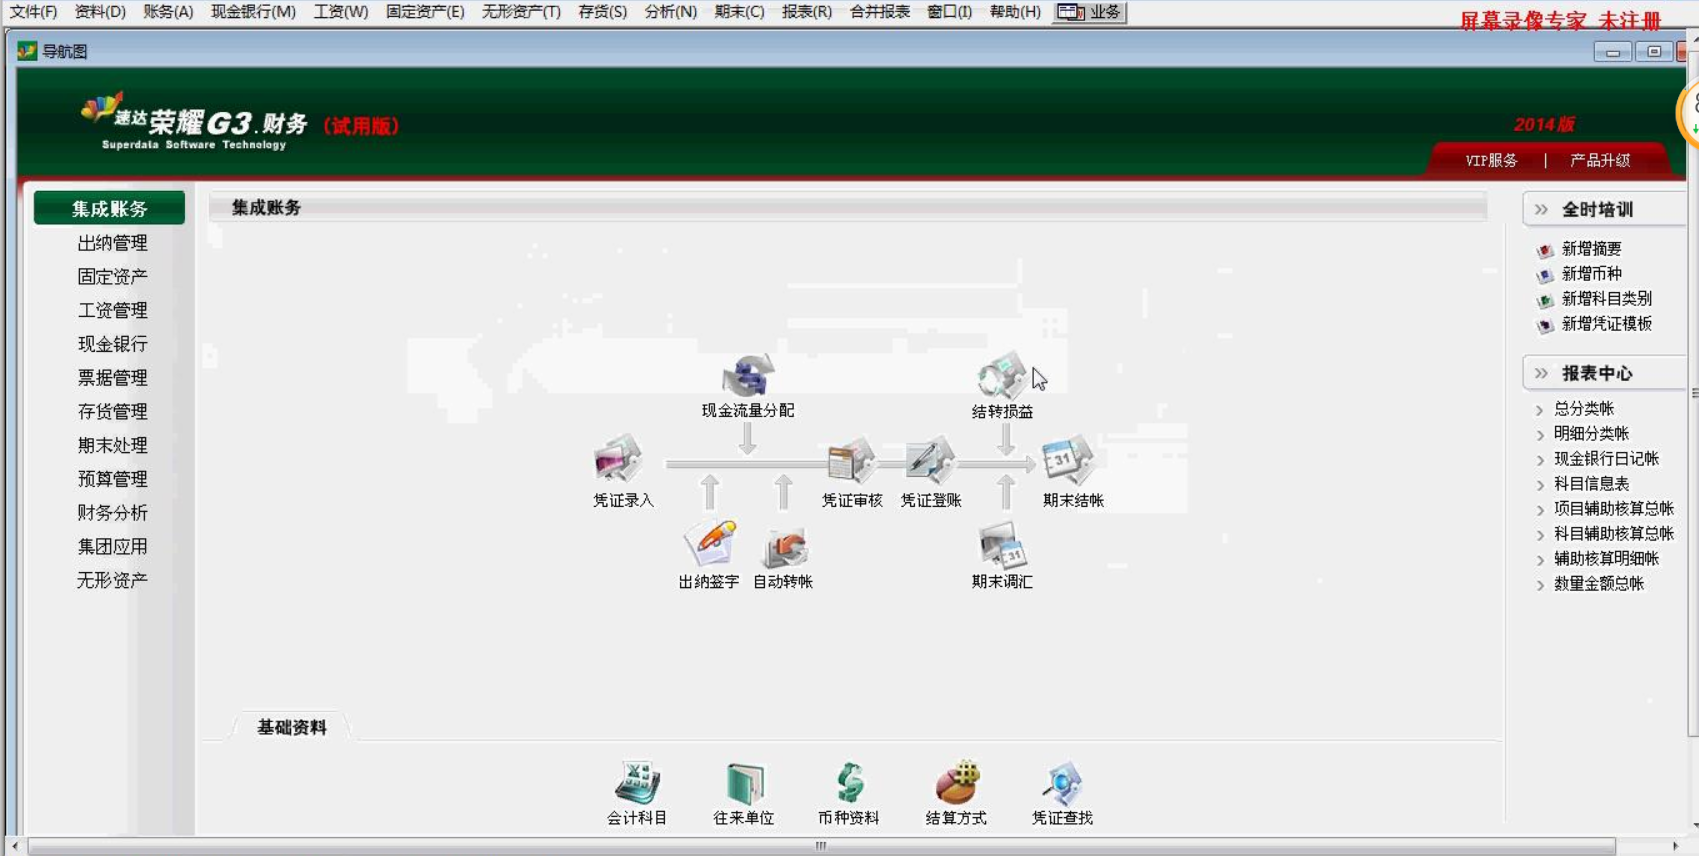Expand the 现金银行日记帐 arrow
This screenshot has width=1699, height=856.
(x=1540, y=460)
